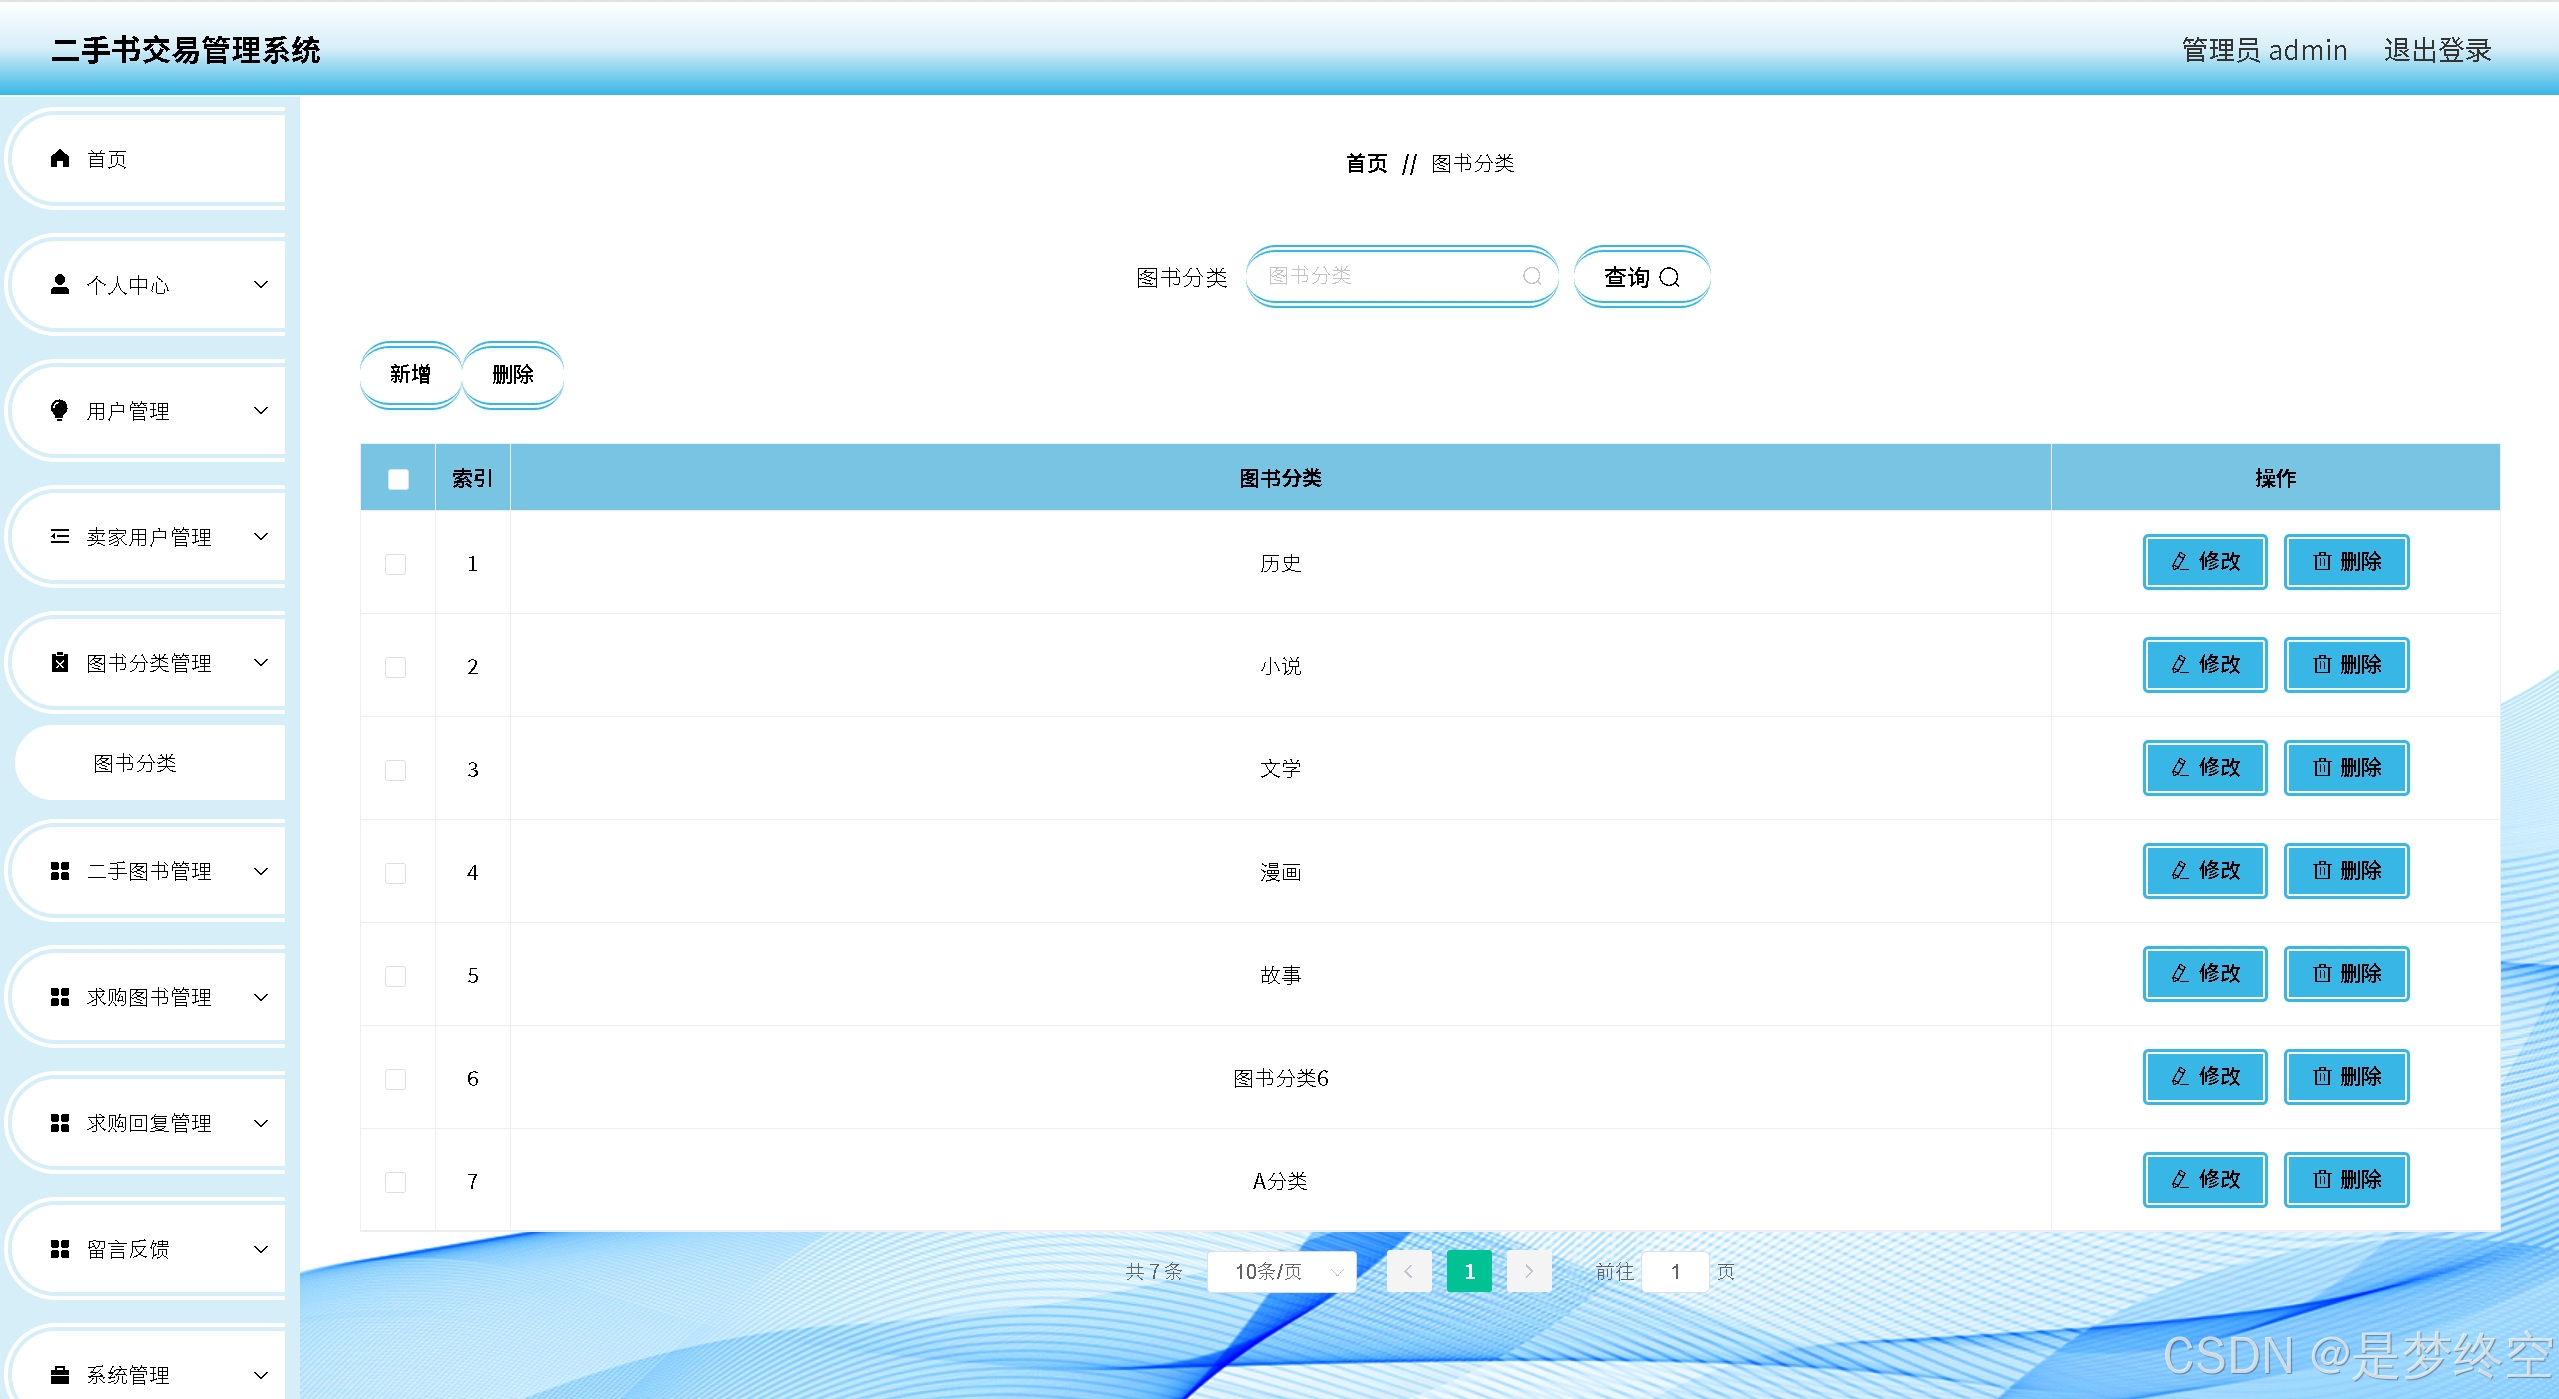
Task: Click the pencil icon in 小说 row
Action: [2180, 665]
